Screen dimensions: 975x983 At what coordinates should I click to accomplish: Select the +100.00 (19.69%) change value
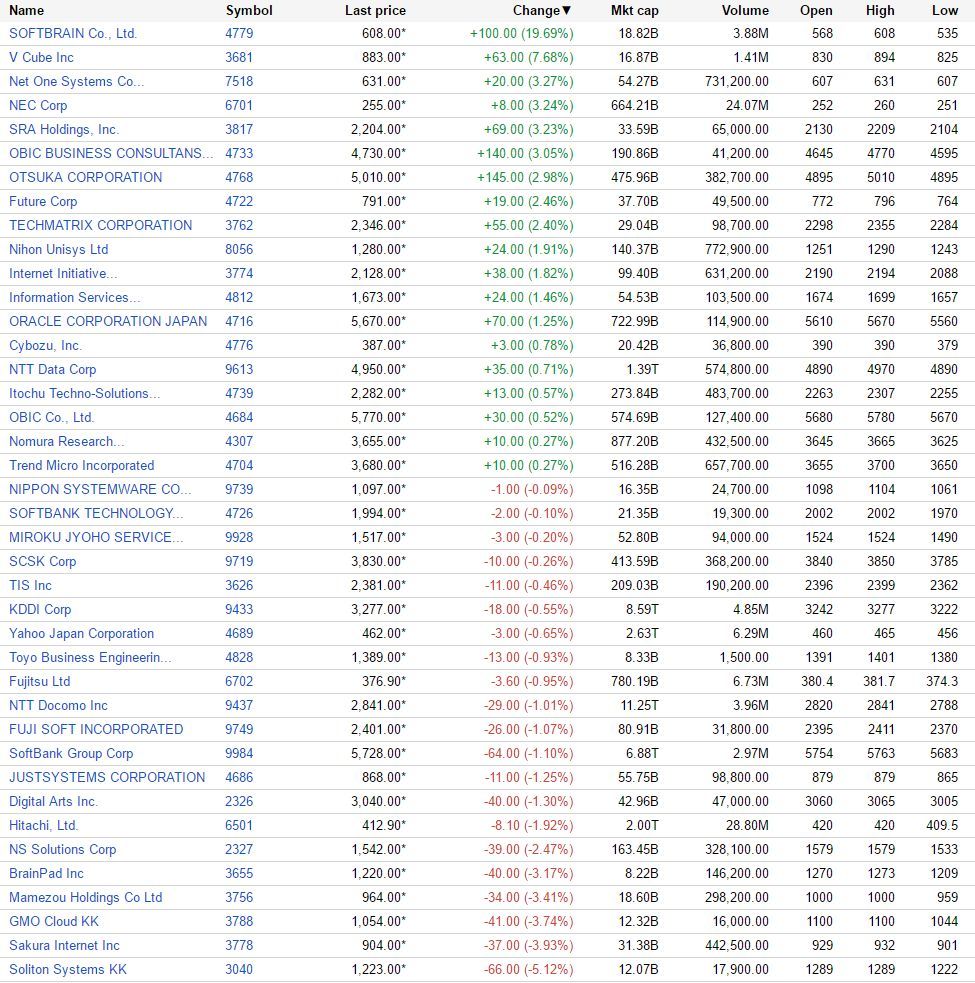(522, 34)
